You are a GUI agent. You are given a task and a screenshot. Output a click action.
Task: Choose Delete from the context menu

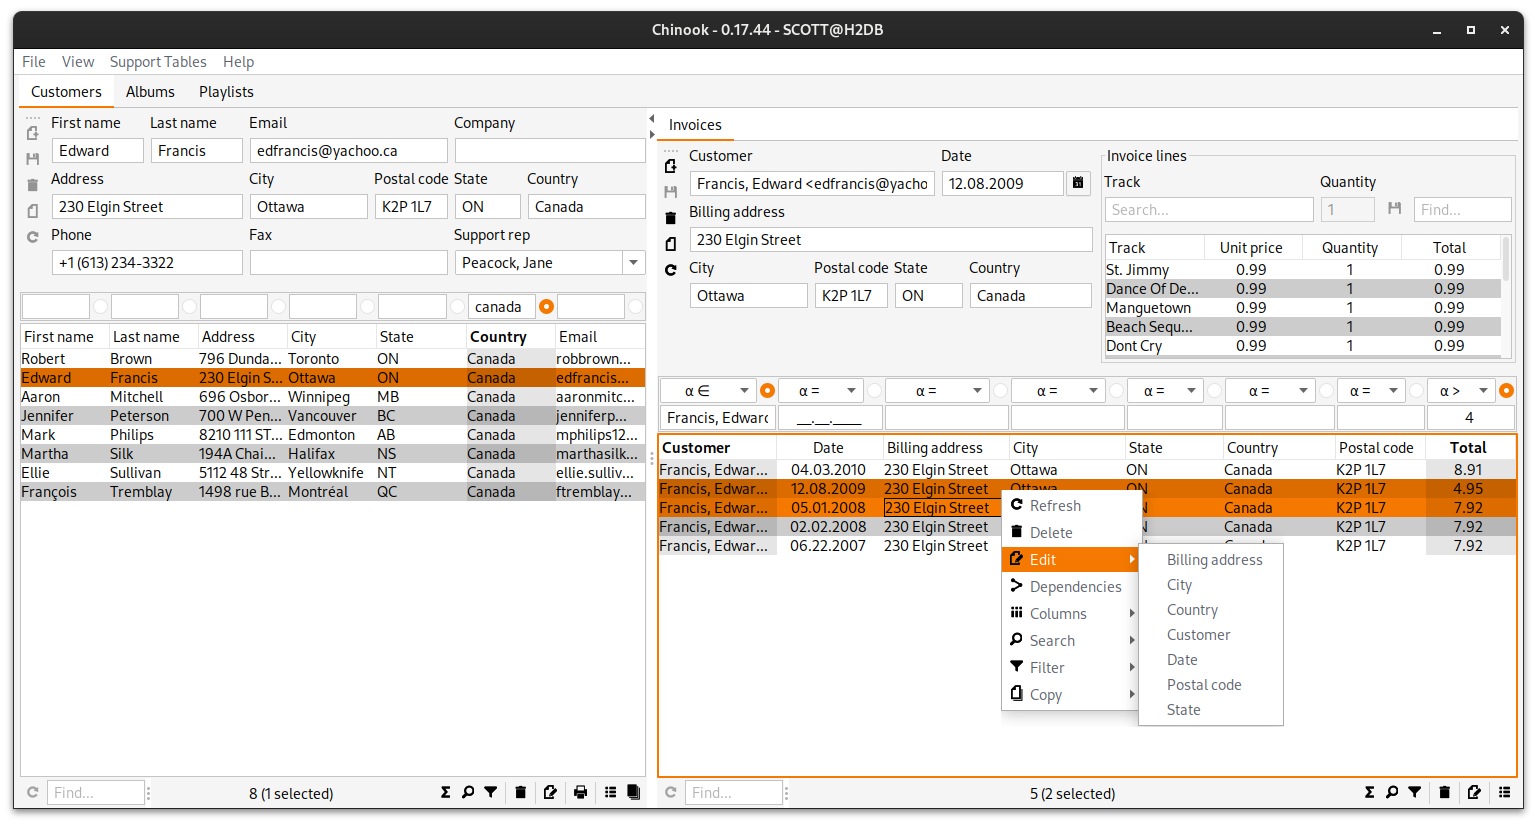click(1051, 533)
